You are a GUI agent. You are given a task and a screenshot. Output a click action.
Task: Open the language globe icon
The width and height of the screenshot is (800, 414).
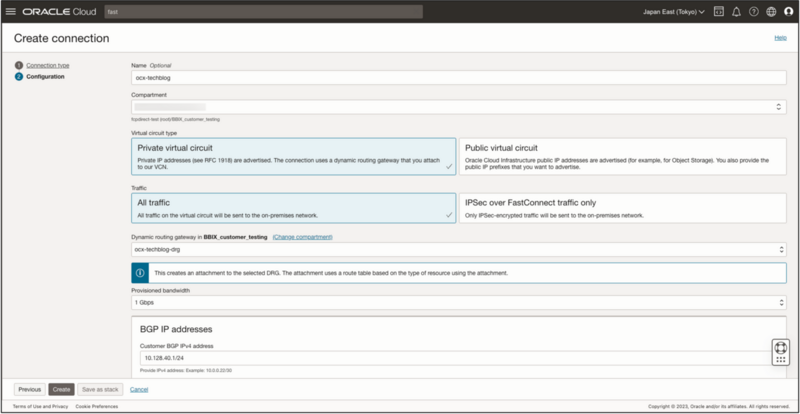coord(771,12)
